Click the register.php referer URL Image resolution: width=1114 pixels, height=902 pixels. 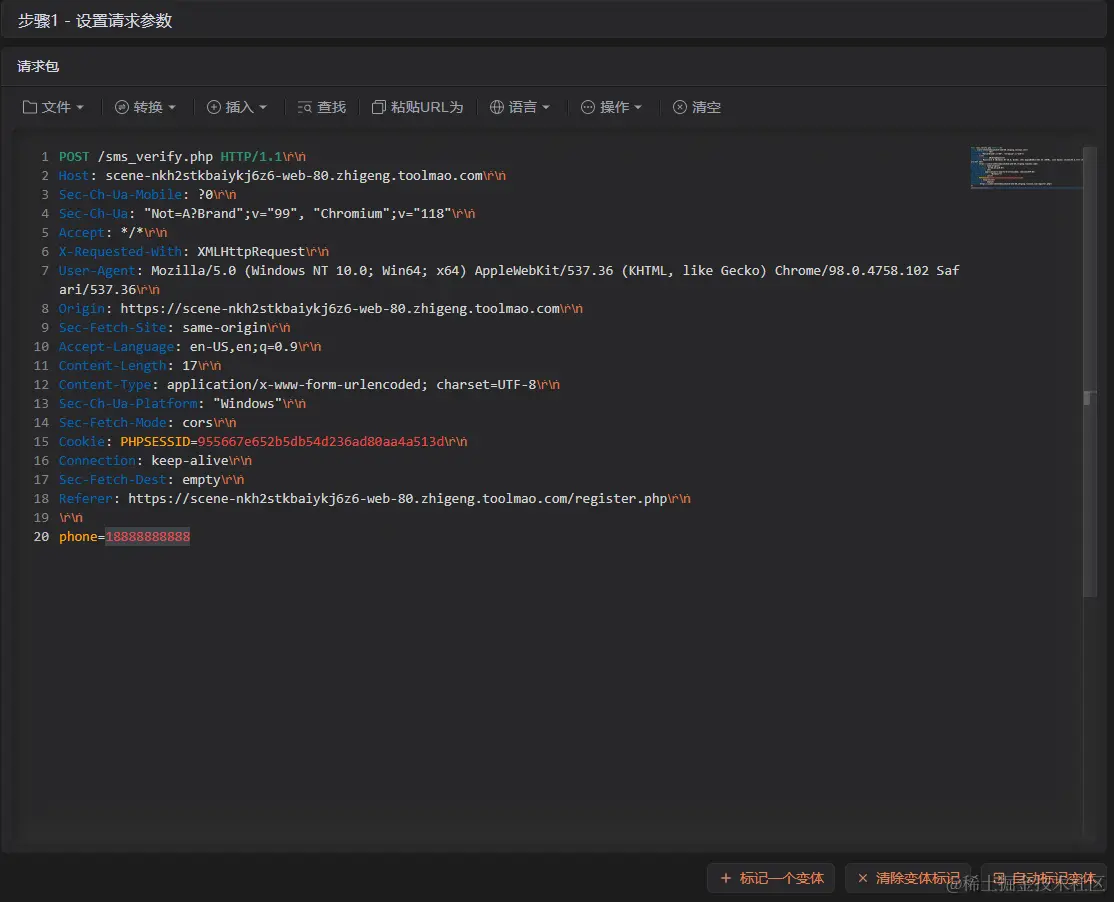[397, 499]
